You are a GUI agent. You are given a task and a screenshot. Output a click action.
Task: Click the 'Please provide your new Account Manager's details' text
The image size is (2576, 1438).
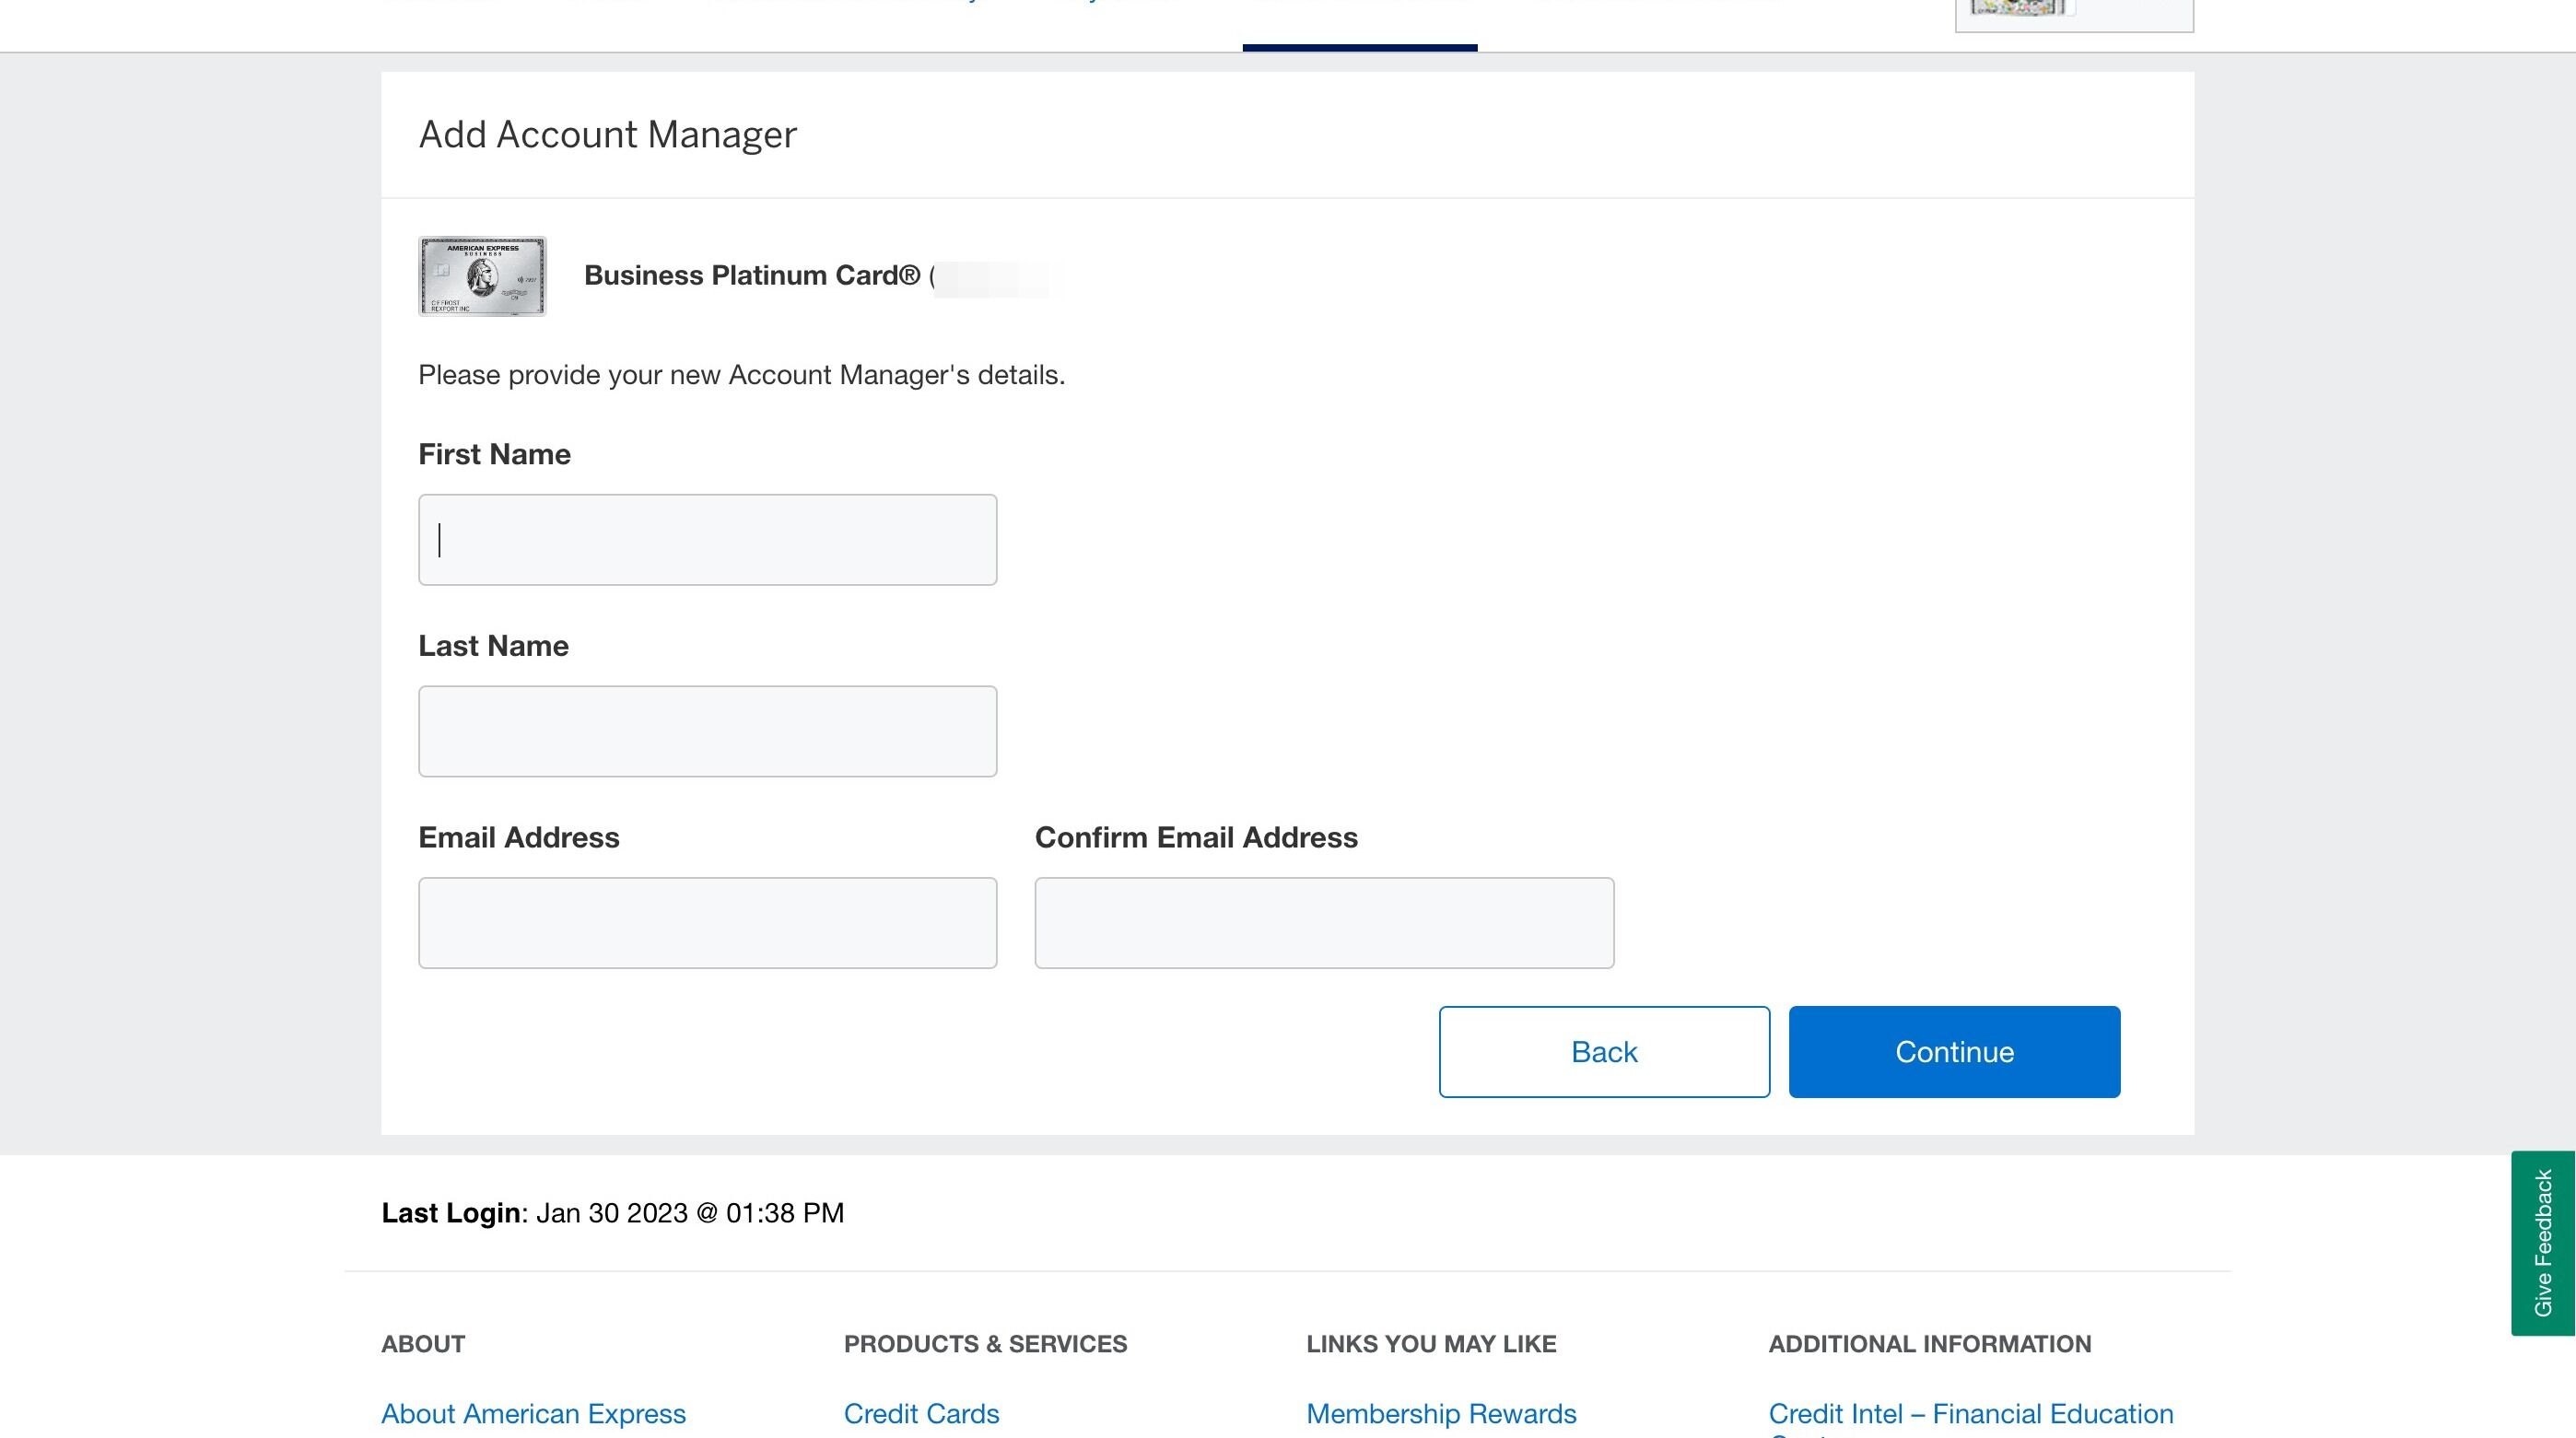(x=741, y=375)
